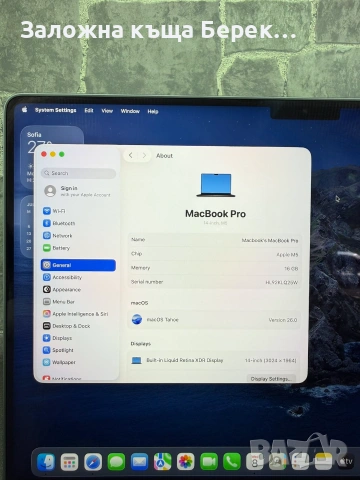360x480 pixels.
Task: Select General in the sidebar
Action: click(78, 265)
